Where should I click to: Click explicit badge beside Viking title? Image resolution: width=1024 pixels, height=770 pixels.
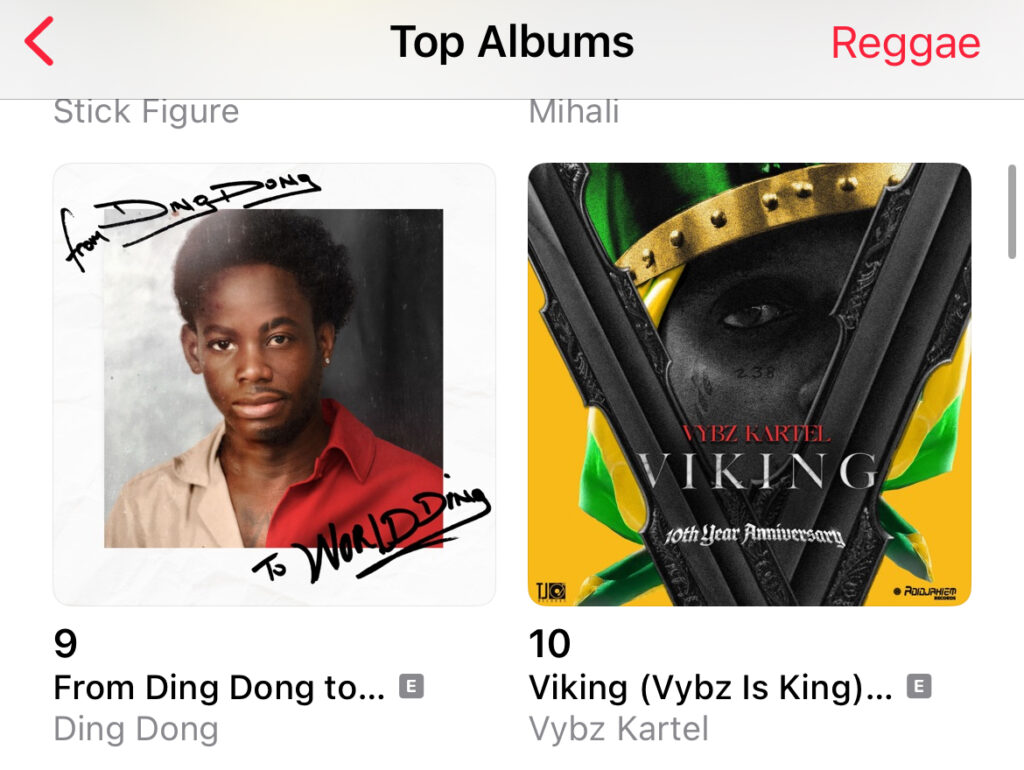coord(919,686)
